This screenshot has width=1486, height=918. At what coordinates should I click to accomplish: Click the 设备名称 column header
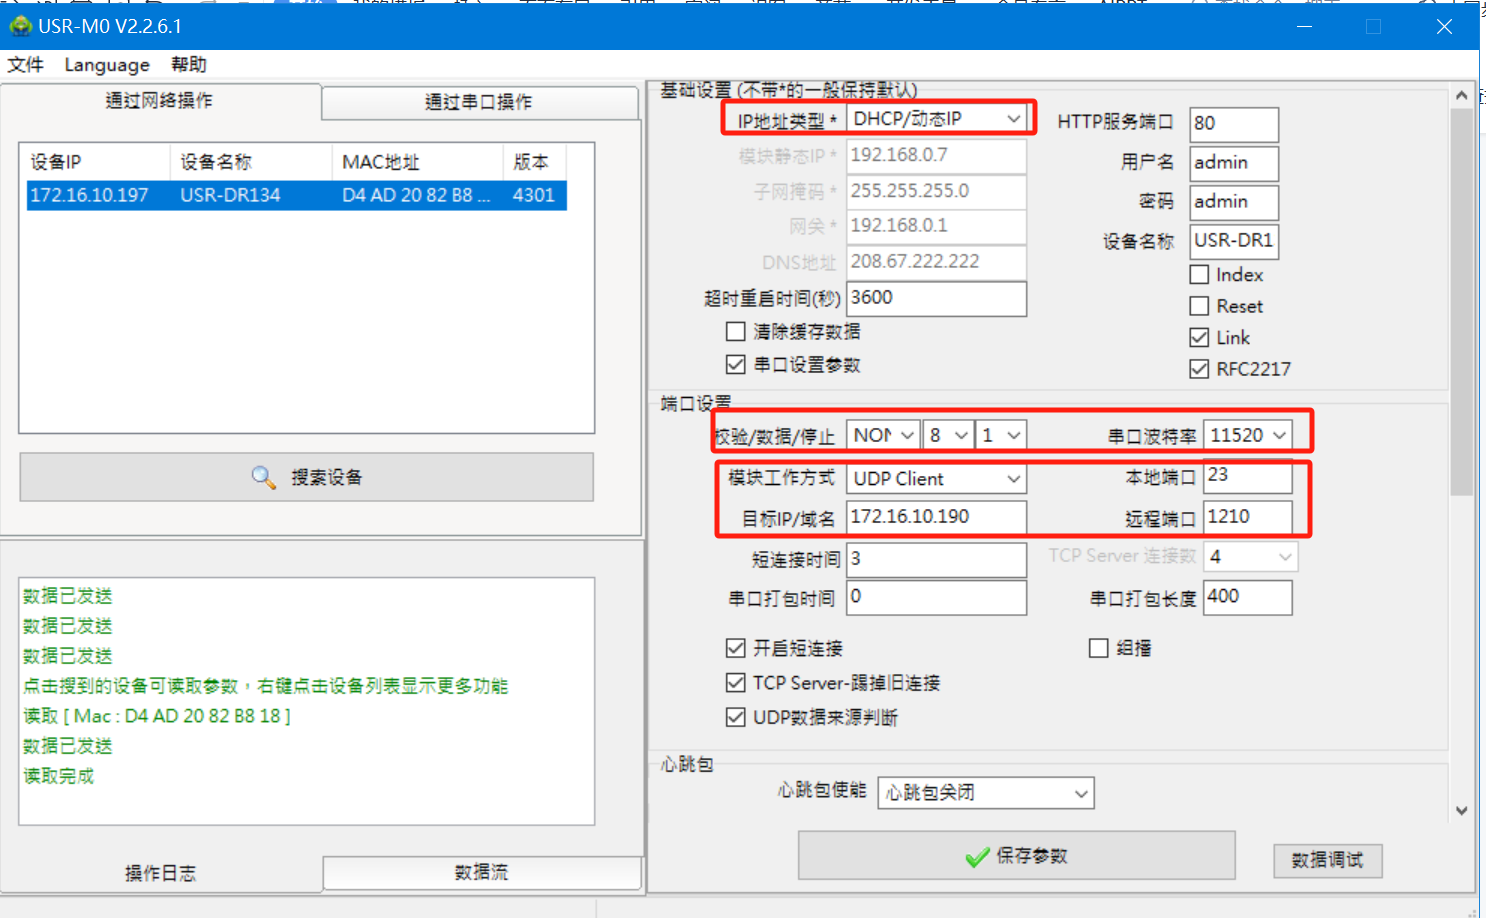[x=251, y=162]
